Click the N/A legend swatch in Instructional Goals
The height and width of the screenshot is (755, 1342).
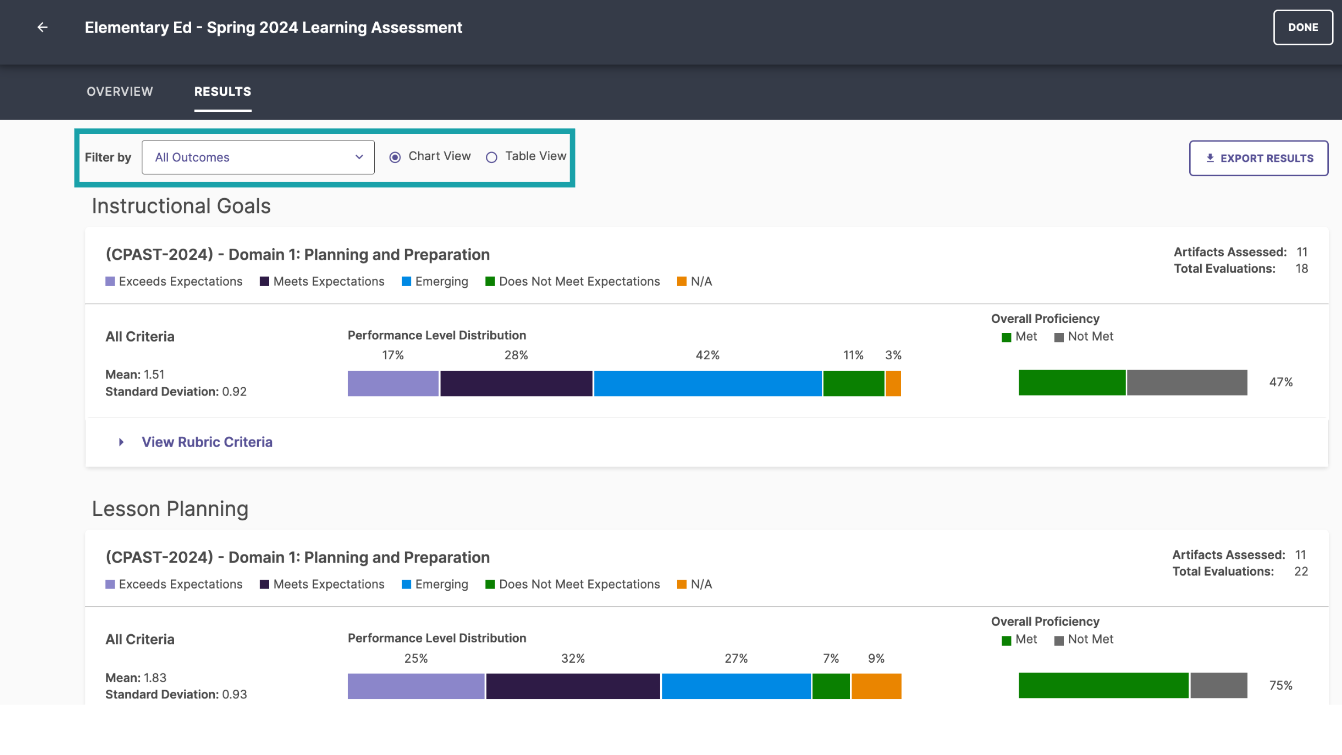point(682,282)
